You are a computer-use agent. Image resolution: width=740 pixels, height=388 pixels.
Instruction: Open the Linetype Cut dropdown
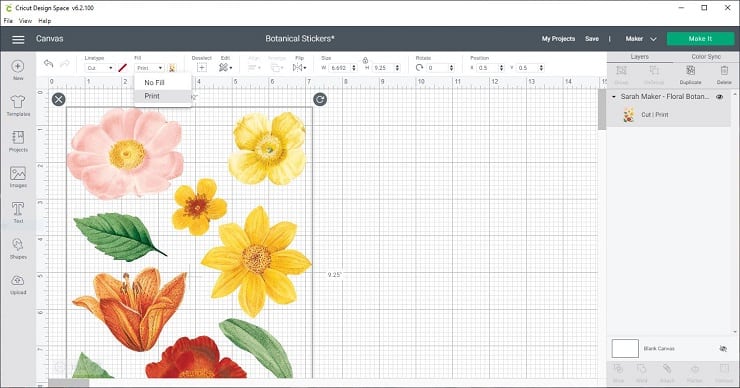pyautogui.click(x=100, y=68)
